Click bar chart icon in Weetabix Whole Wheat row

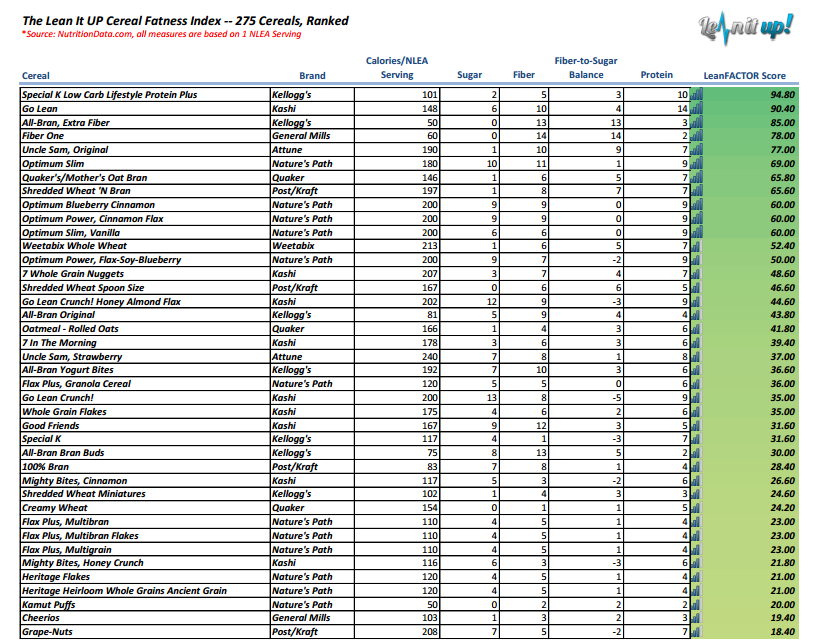click(695, 246)
